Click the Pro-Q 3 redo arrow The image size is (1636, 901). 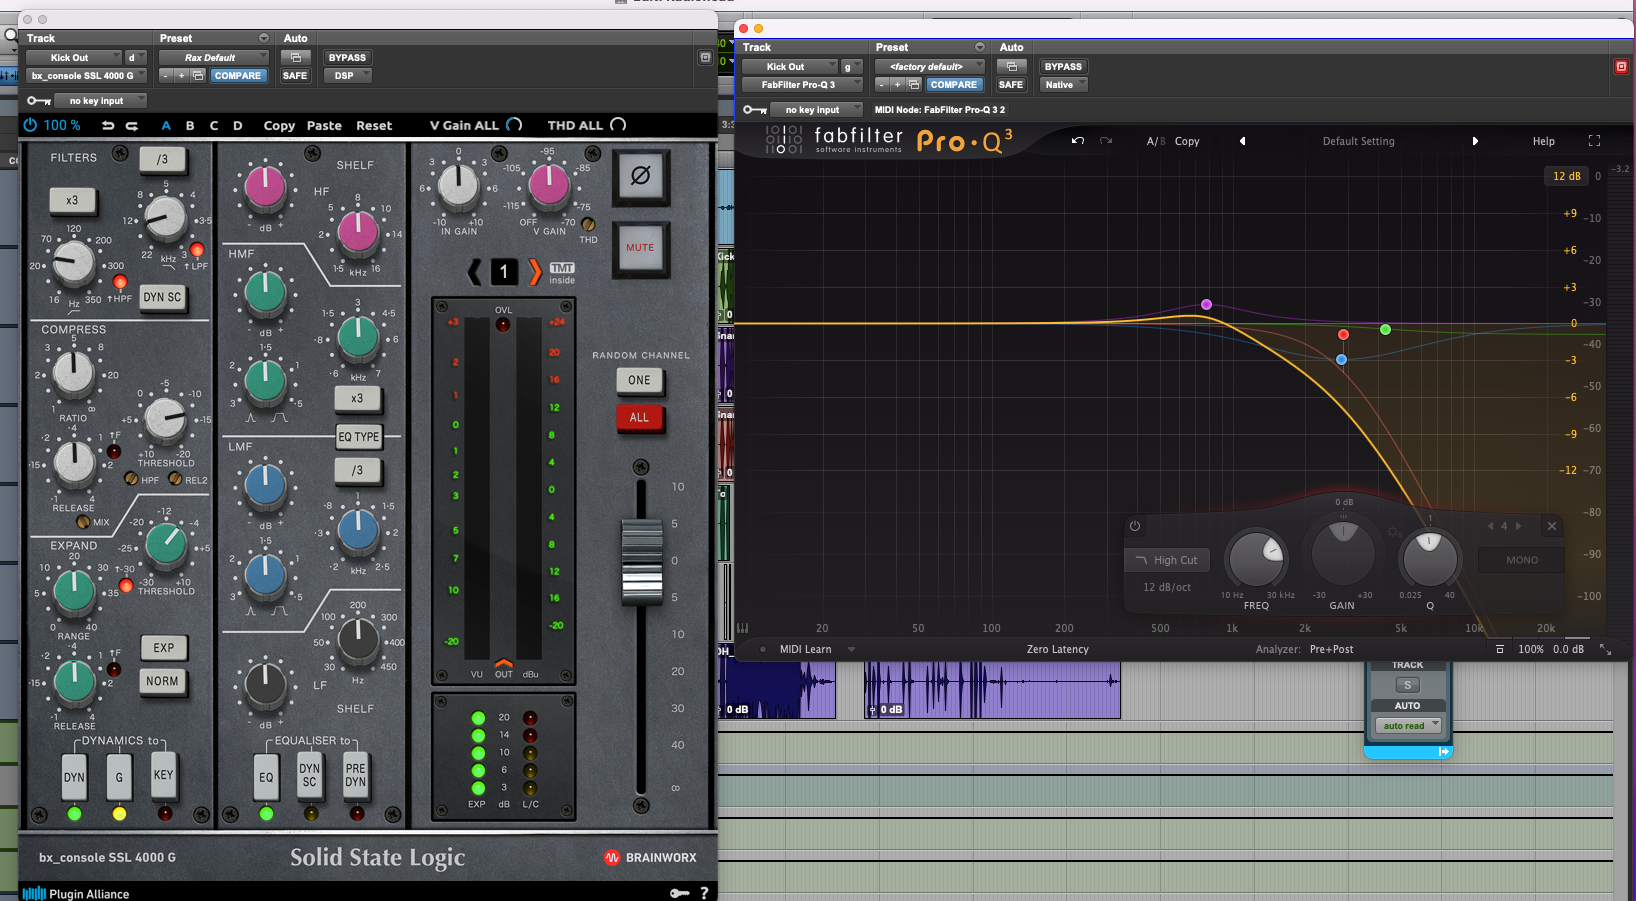(x=1106, y=141)
